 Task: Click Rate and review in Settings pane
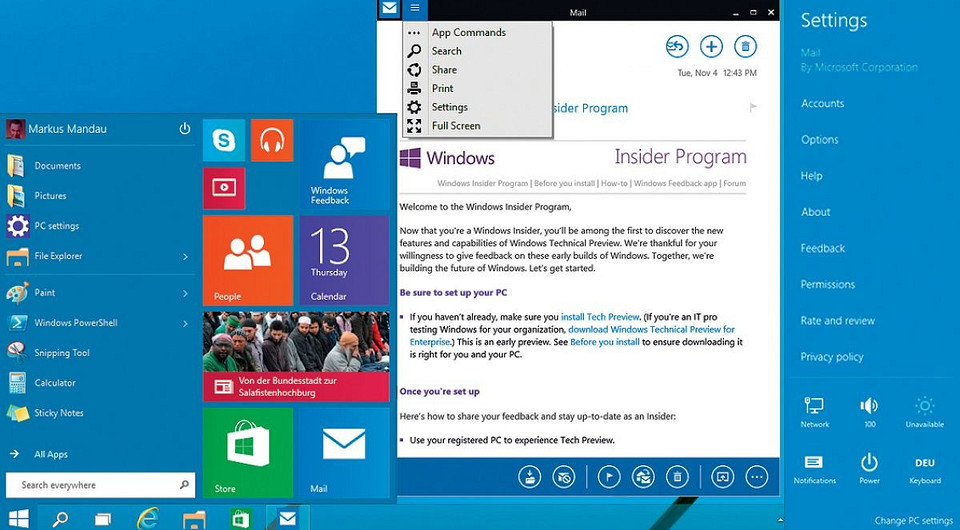pos(838,321)
